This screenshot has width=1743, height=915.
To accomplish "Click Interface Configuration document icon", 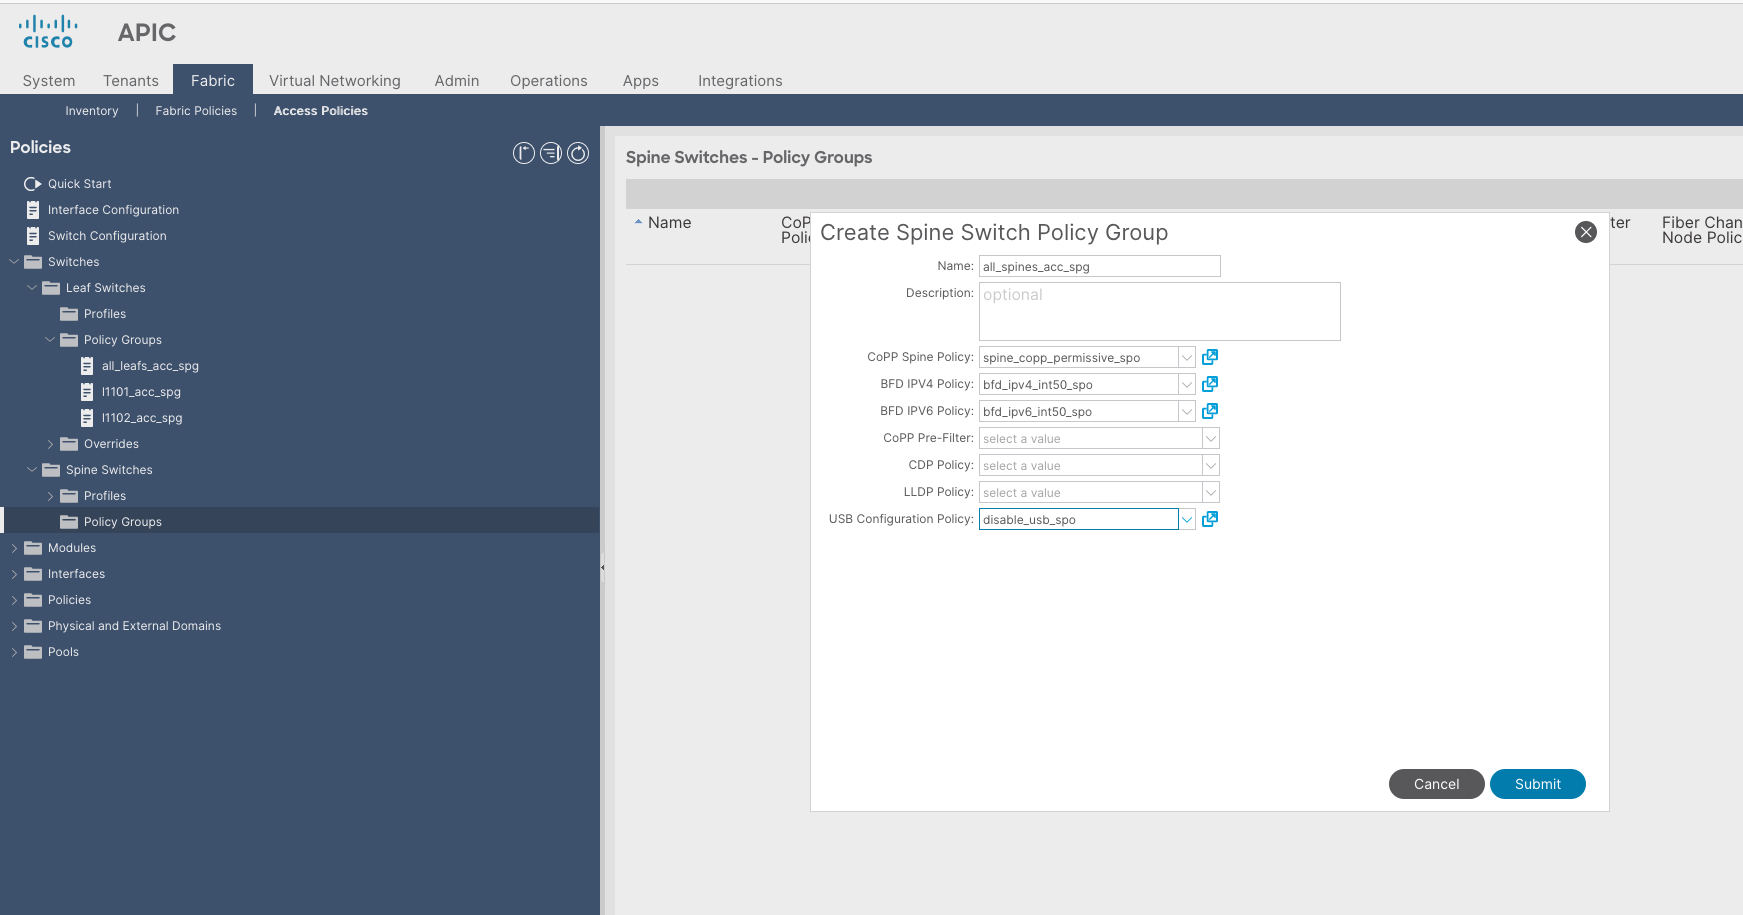I will click(33, 210).
